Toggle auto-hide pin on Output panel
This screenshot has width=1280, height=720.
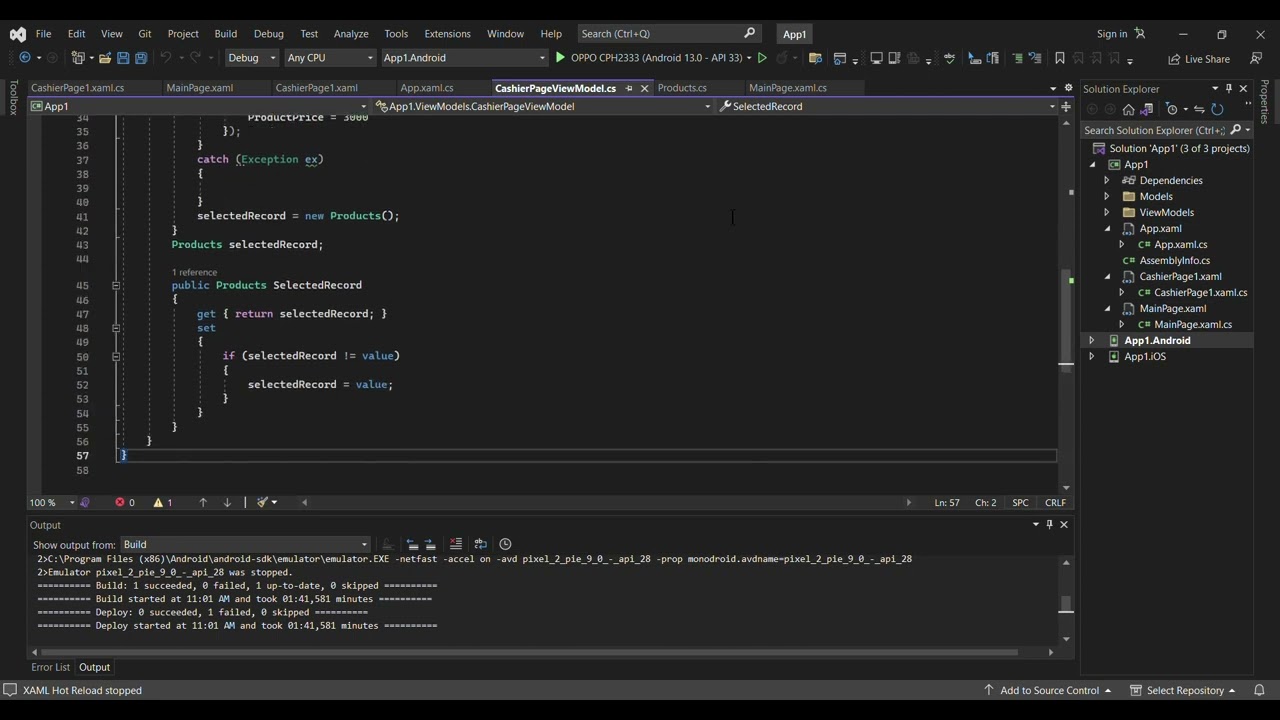[x=1049, y=525]
